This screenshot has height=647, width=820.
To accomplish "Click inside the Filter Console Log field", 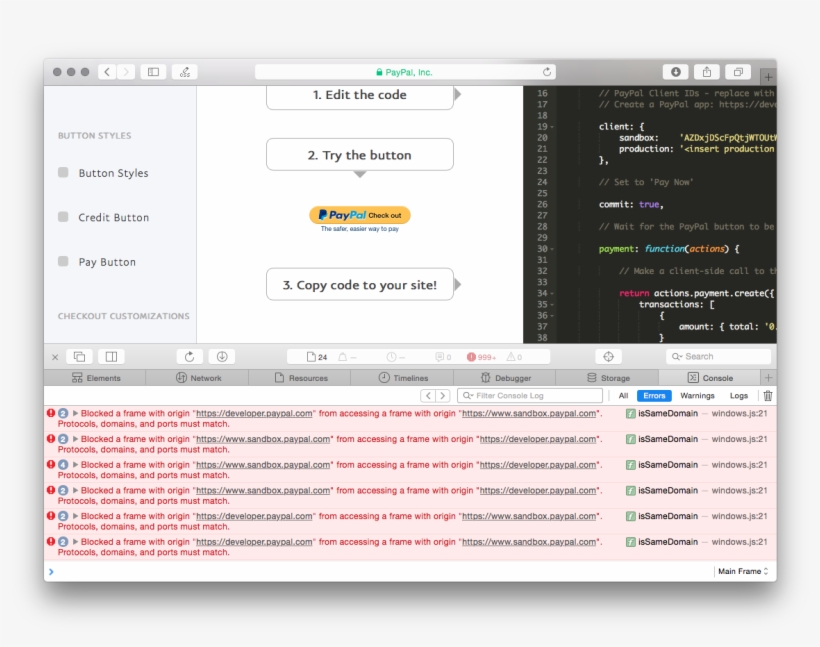I will tap(530, 396).
